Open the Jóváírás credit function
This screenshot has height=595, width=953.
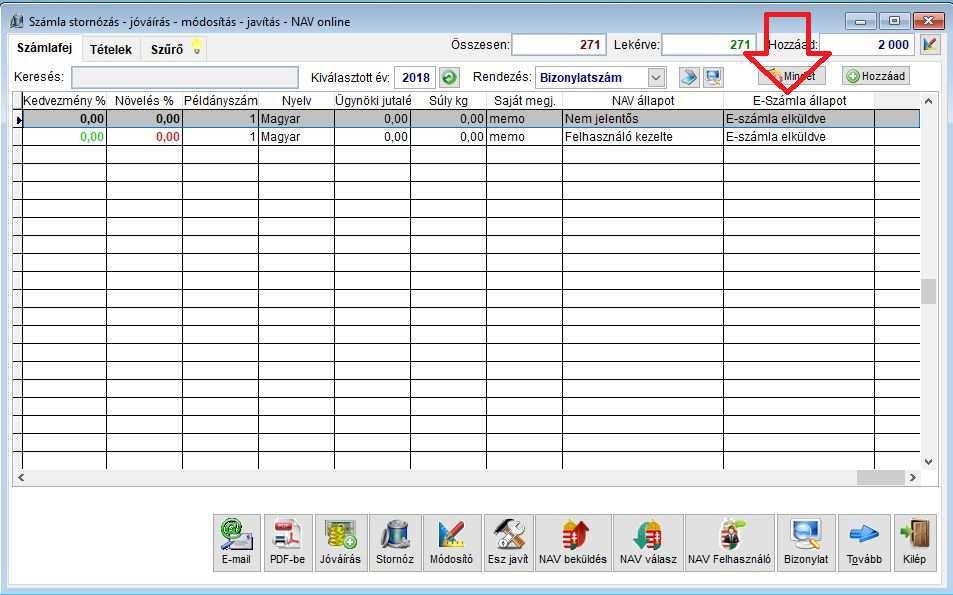coord(340,543)
